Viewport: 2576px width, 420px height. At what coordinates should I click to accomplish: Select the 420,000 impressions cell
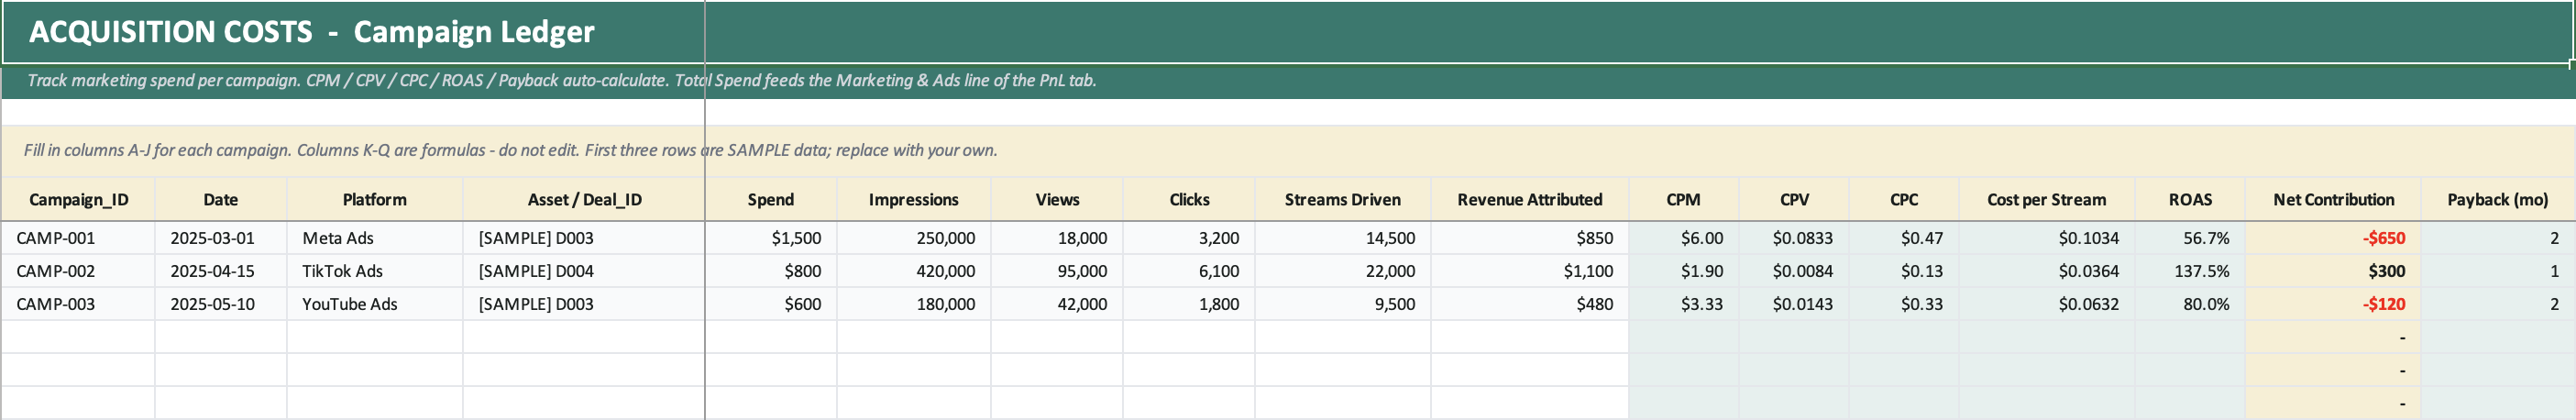(x=914, y=271)
